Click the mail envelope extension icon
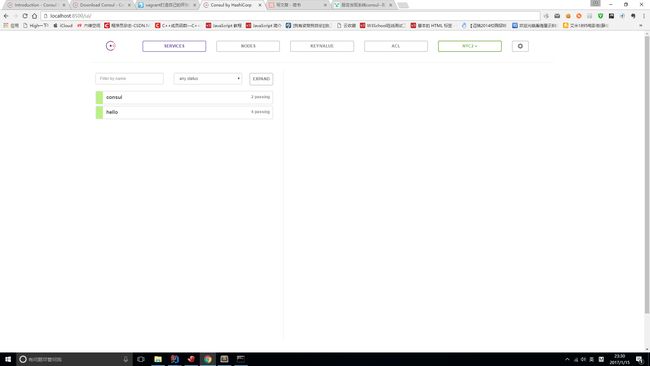 tap(557, 16)
